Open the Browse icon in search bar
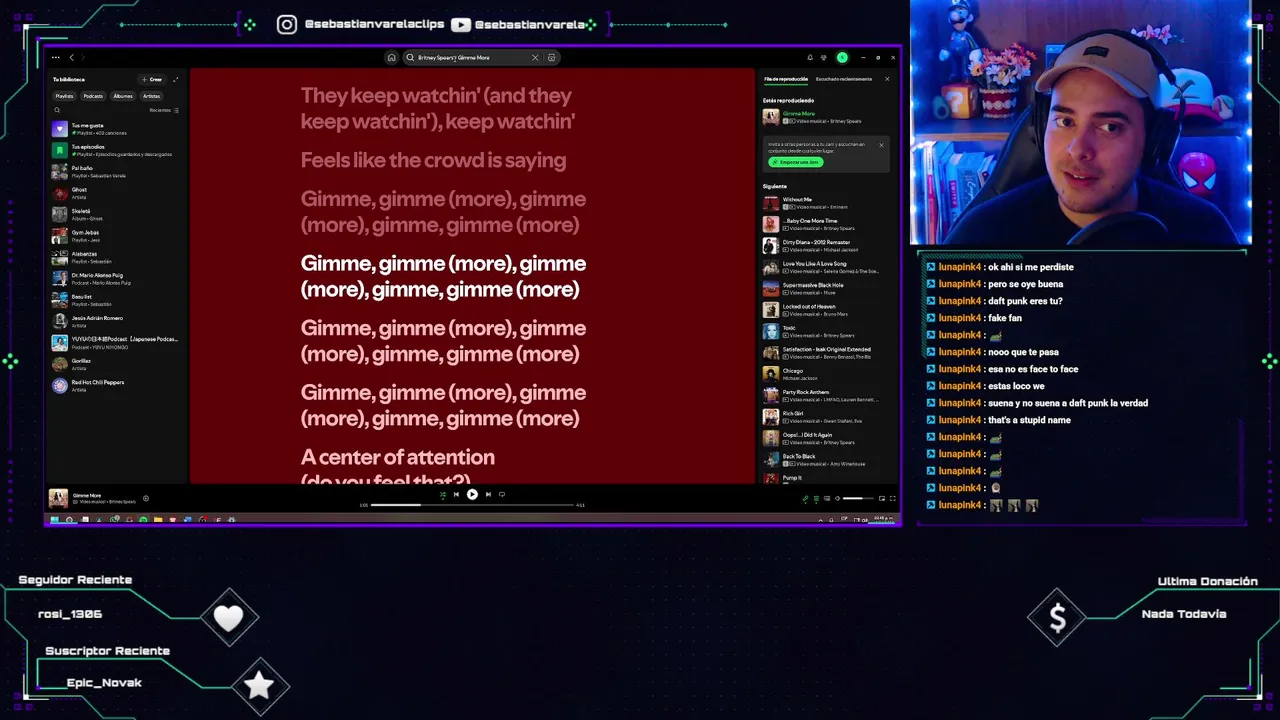The height and width of the screenshot is (720, 1280). point(551,57)
